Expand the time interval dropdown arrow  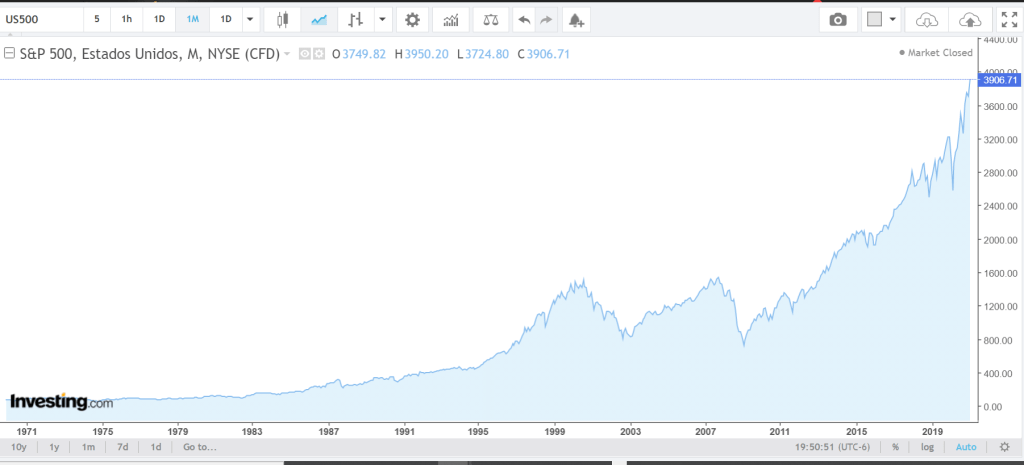click(249, 19)
